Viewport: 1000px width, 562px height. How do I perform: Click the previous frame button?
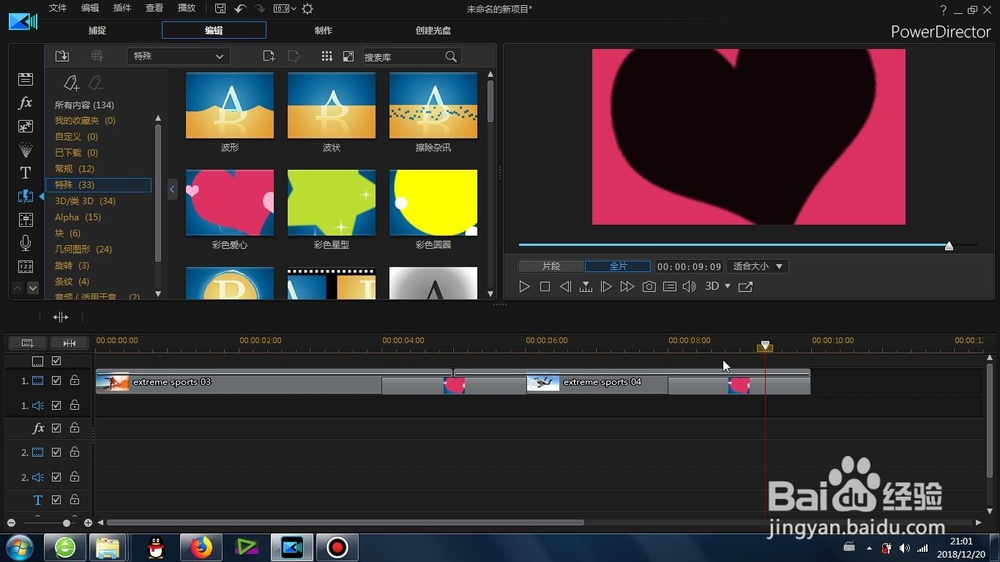[565, 286]
